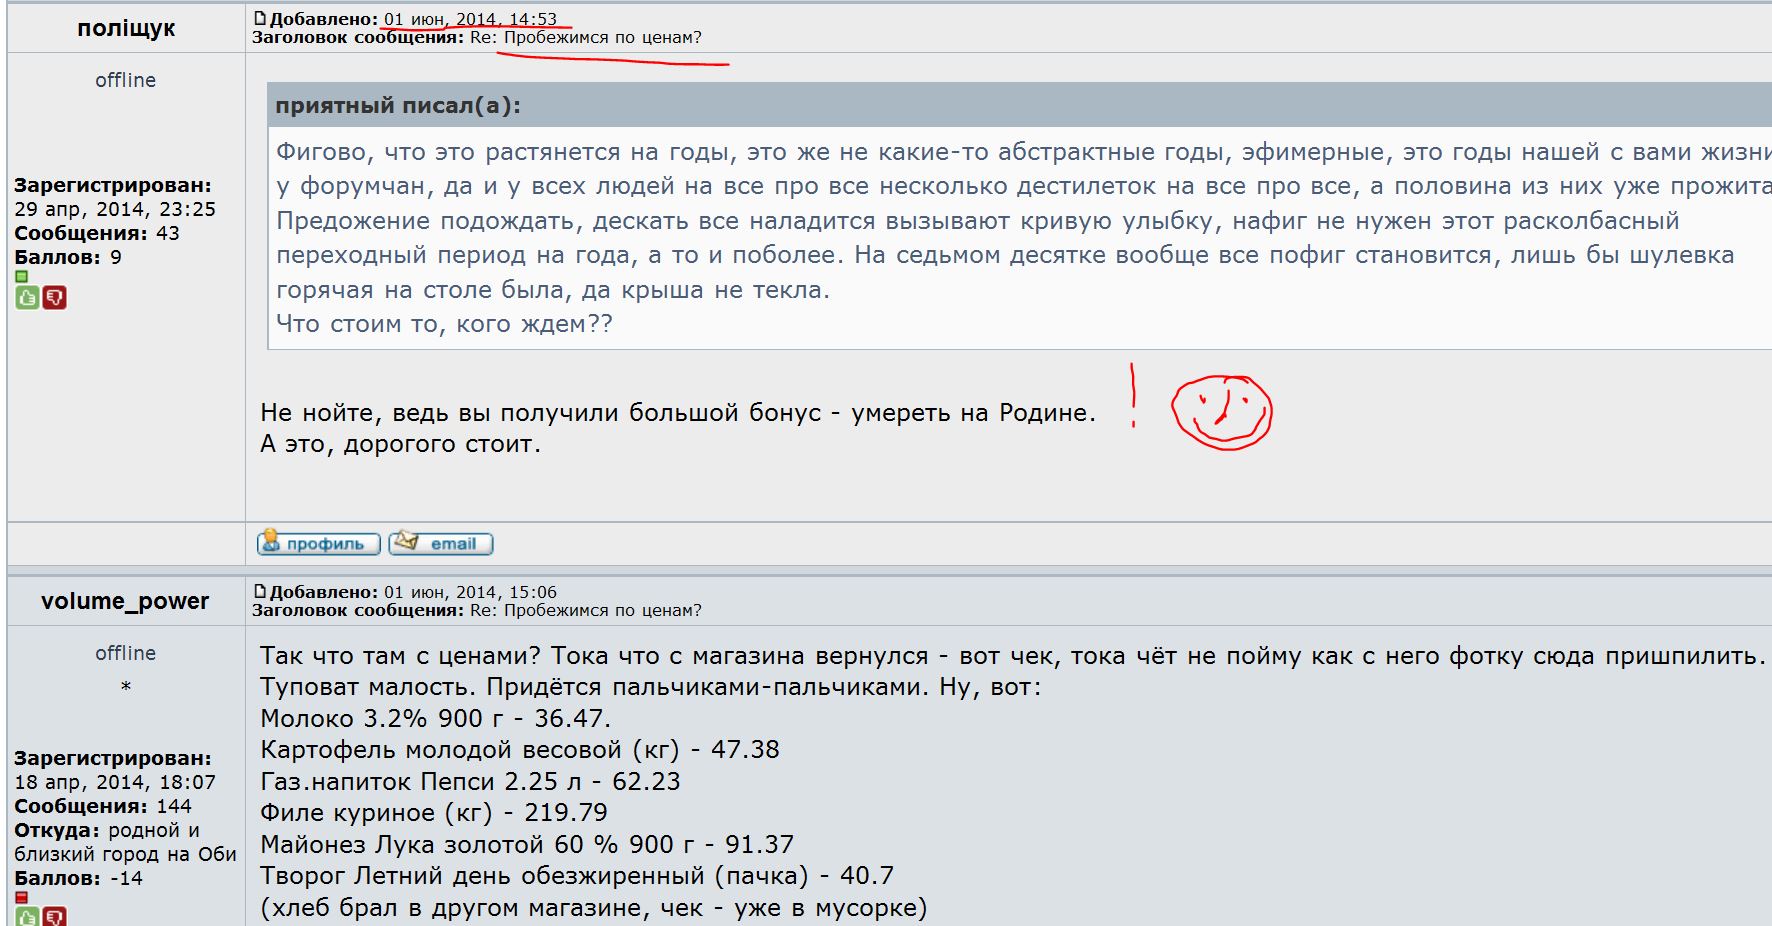Click the reply text about умереть на Родине

pos(677,413)
